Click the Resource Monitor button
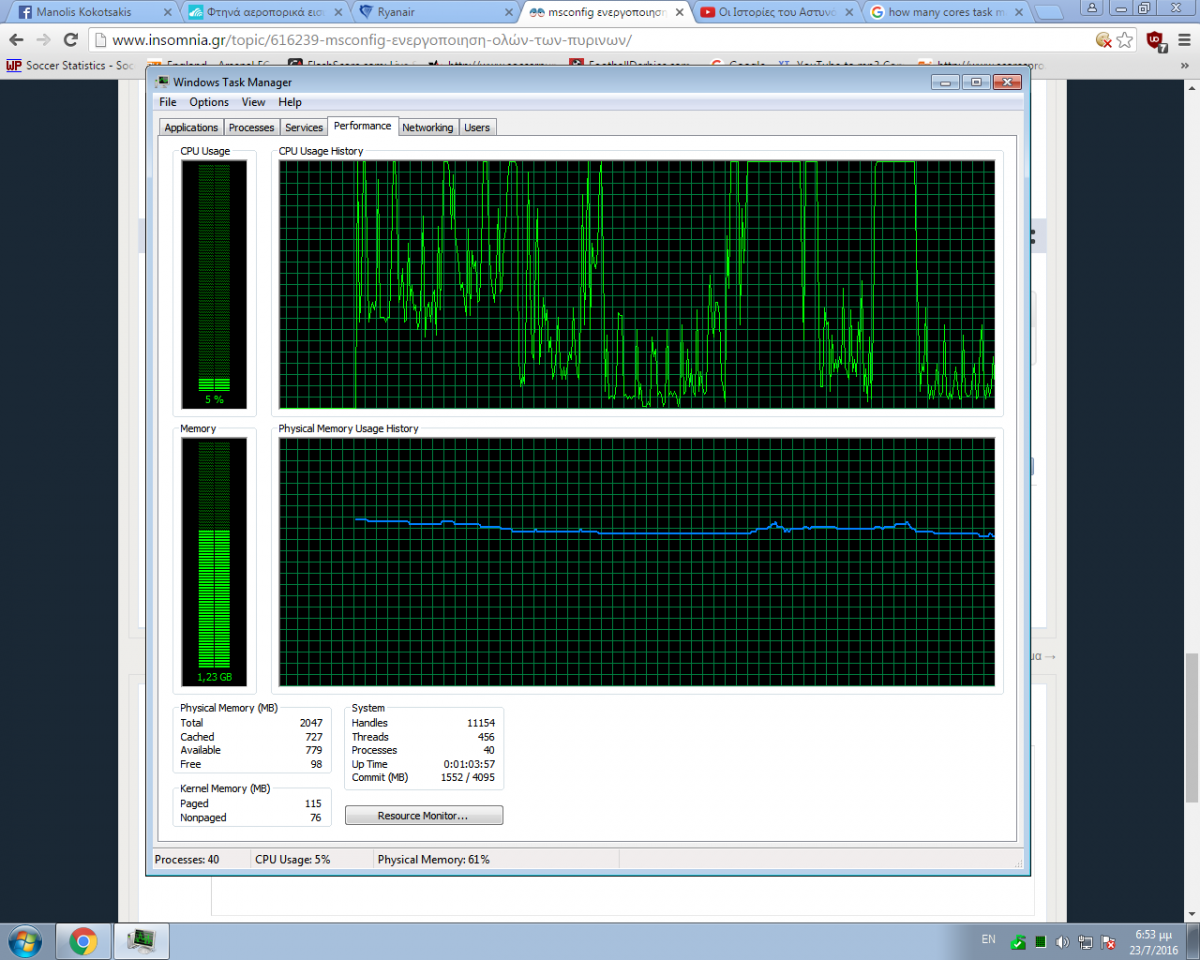The image size is (1200, 960). point(423,816)
